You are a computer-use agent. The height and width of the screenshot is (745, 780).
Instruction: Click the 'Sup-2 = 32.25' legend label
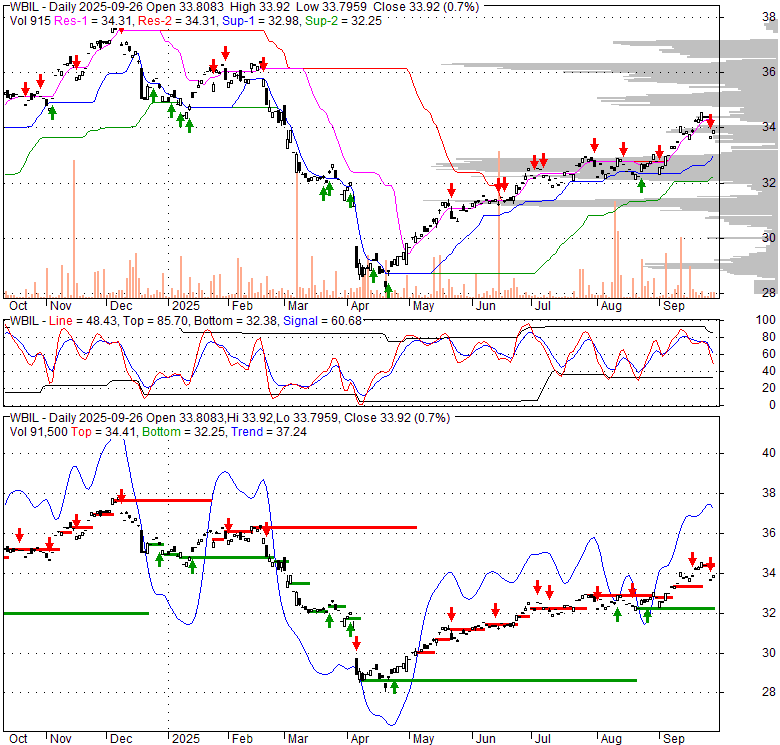point(343,21)
